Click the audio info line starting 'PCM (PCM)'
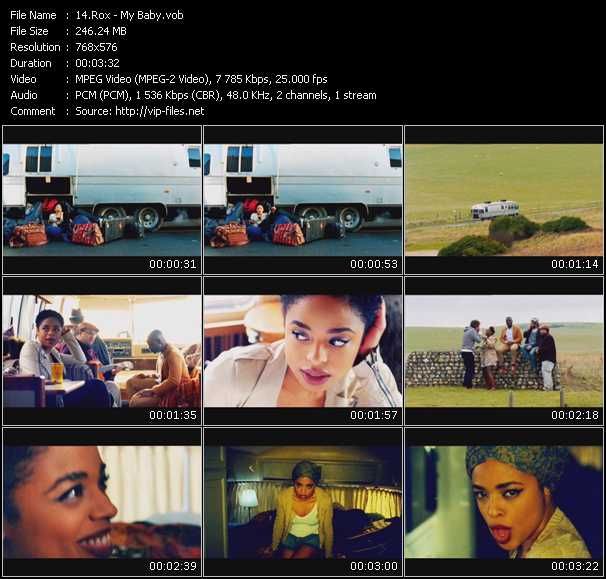 (226, 95)
